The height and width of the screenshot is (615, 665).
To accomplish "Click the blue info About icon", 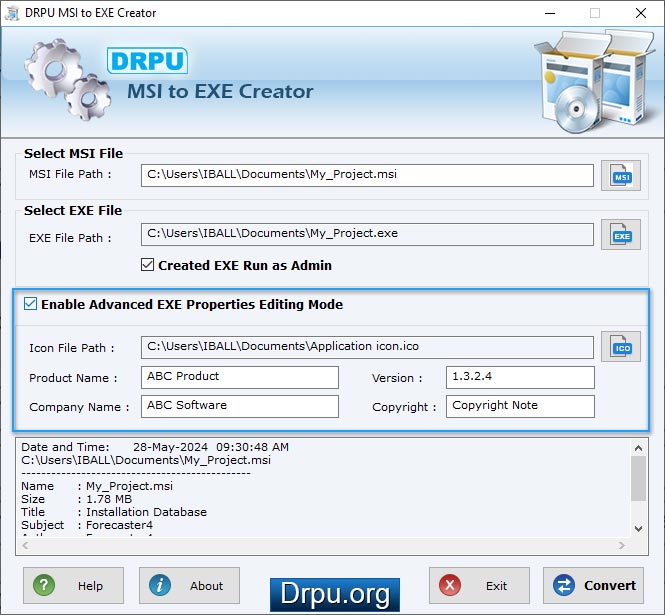I will (160, 585).
